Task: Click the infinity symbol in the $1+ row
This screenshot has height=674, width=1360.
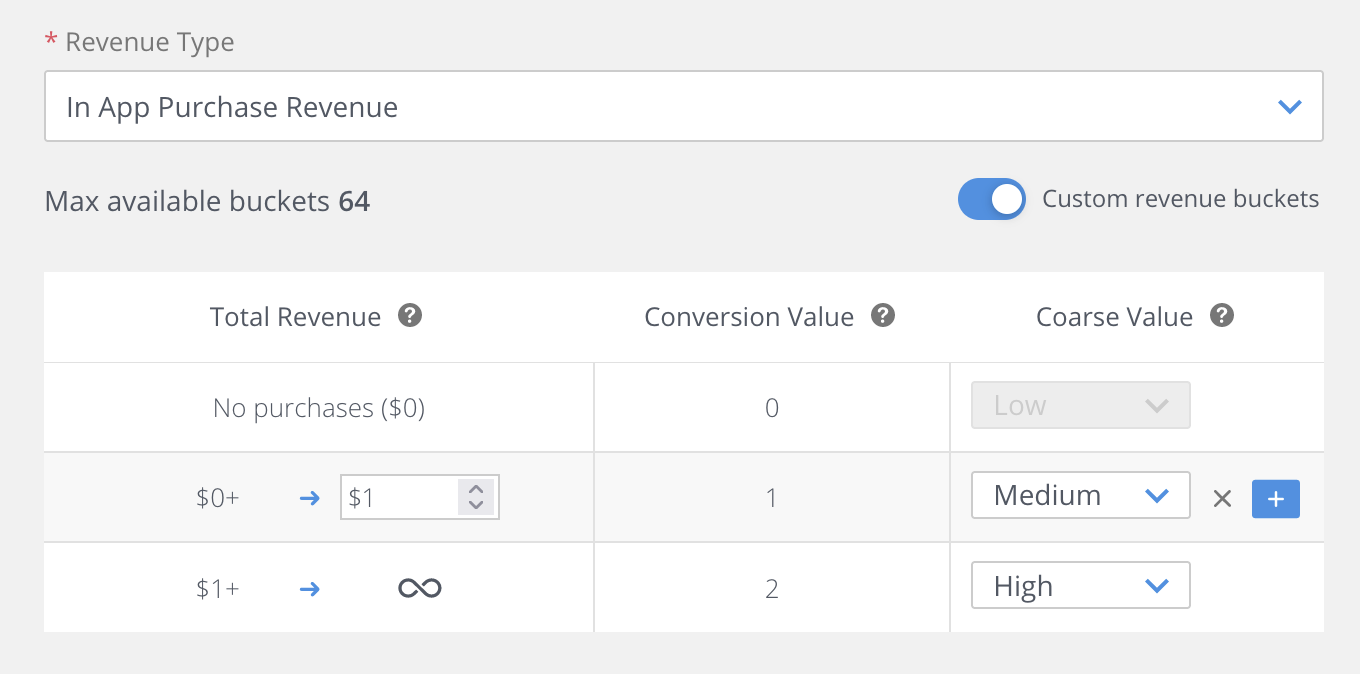Action: [x=419, y=588]
